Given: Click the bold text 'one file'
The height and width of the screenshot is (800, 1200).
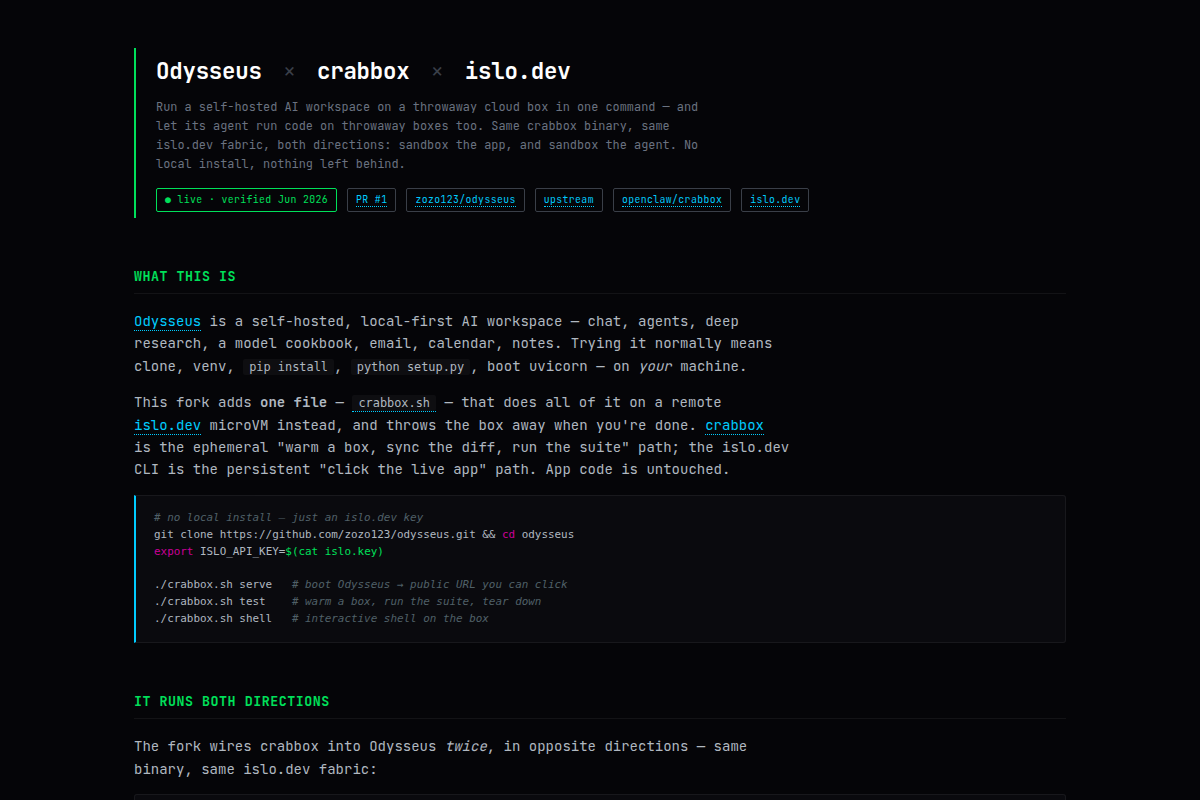Looking at the screenshot, I should (293, 402).
